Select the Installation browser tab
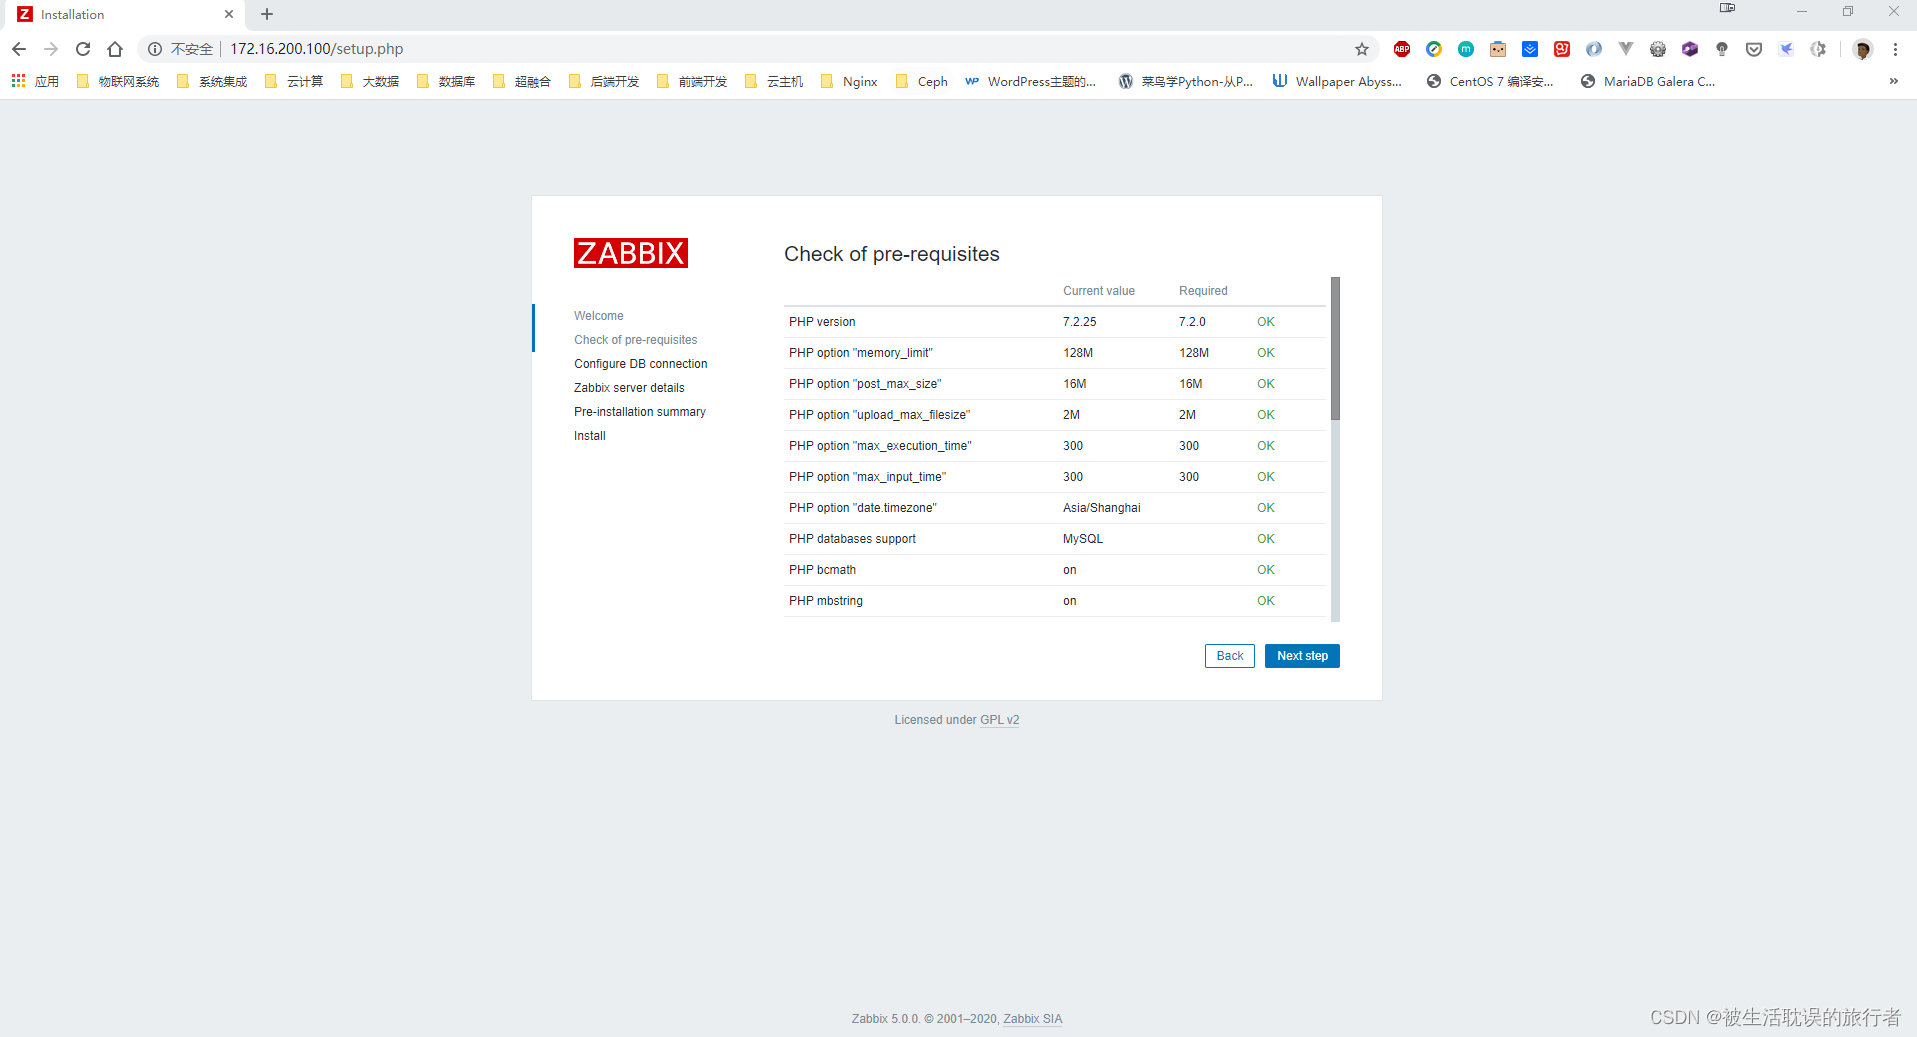The image size is (1917, 1037). [x=122, y=14]
